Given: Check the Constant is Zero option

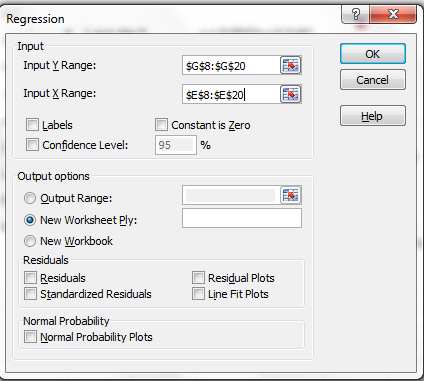Looking at the screenshot, I should [161, 125].
